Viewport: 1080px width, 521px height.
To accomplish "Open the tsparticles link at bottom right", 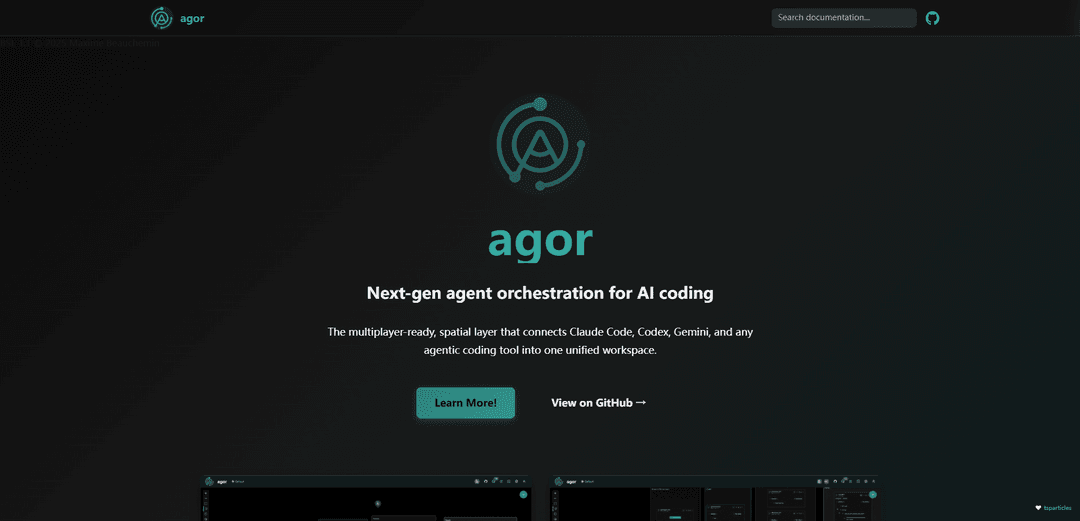I will 1057,508.
